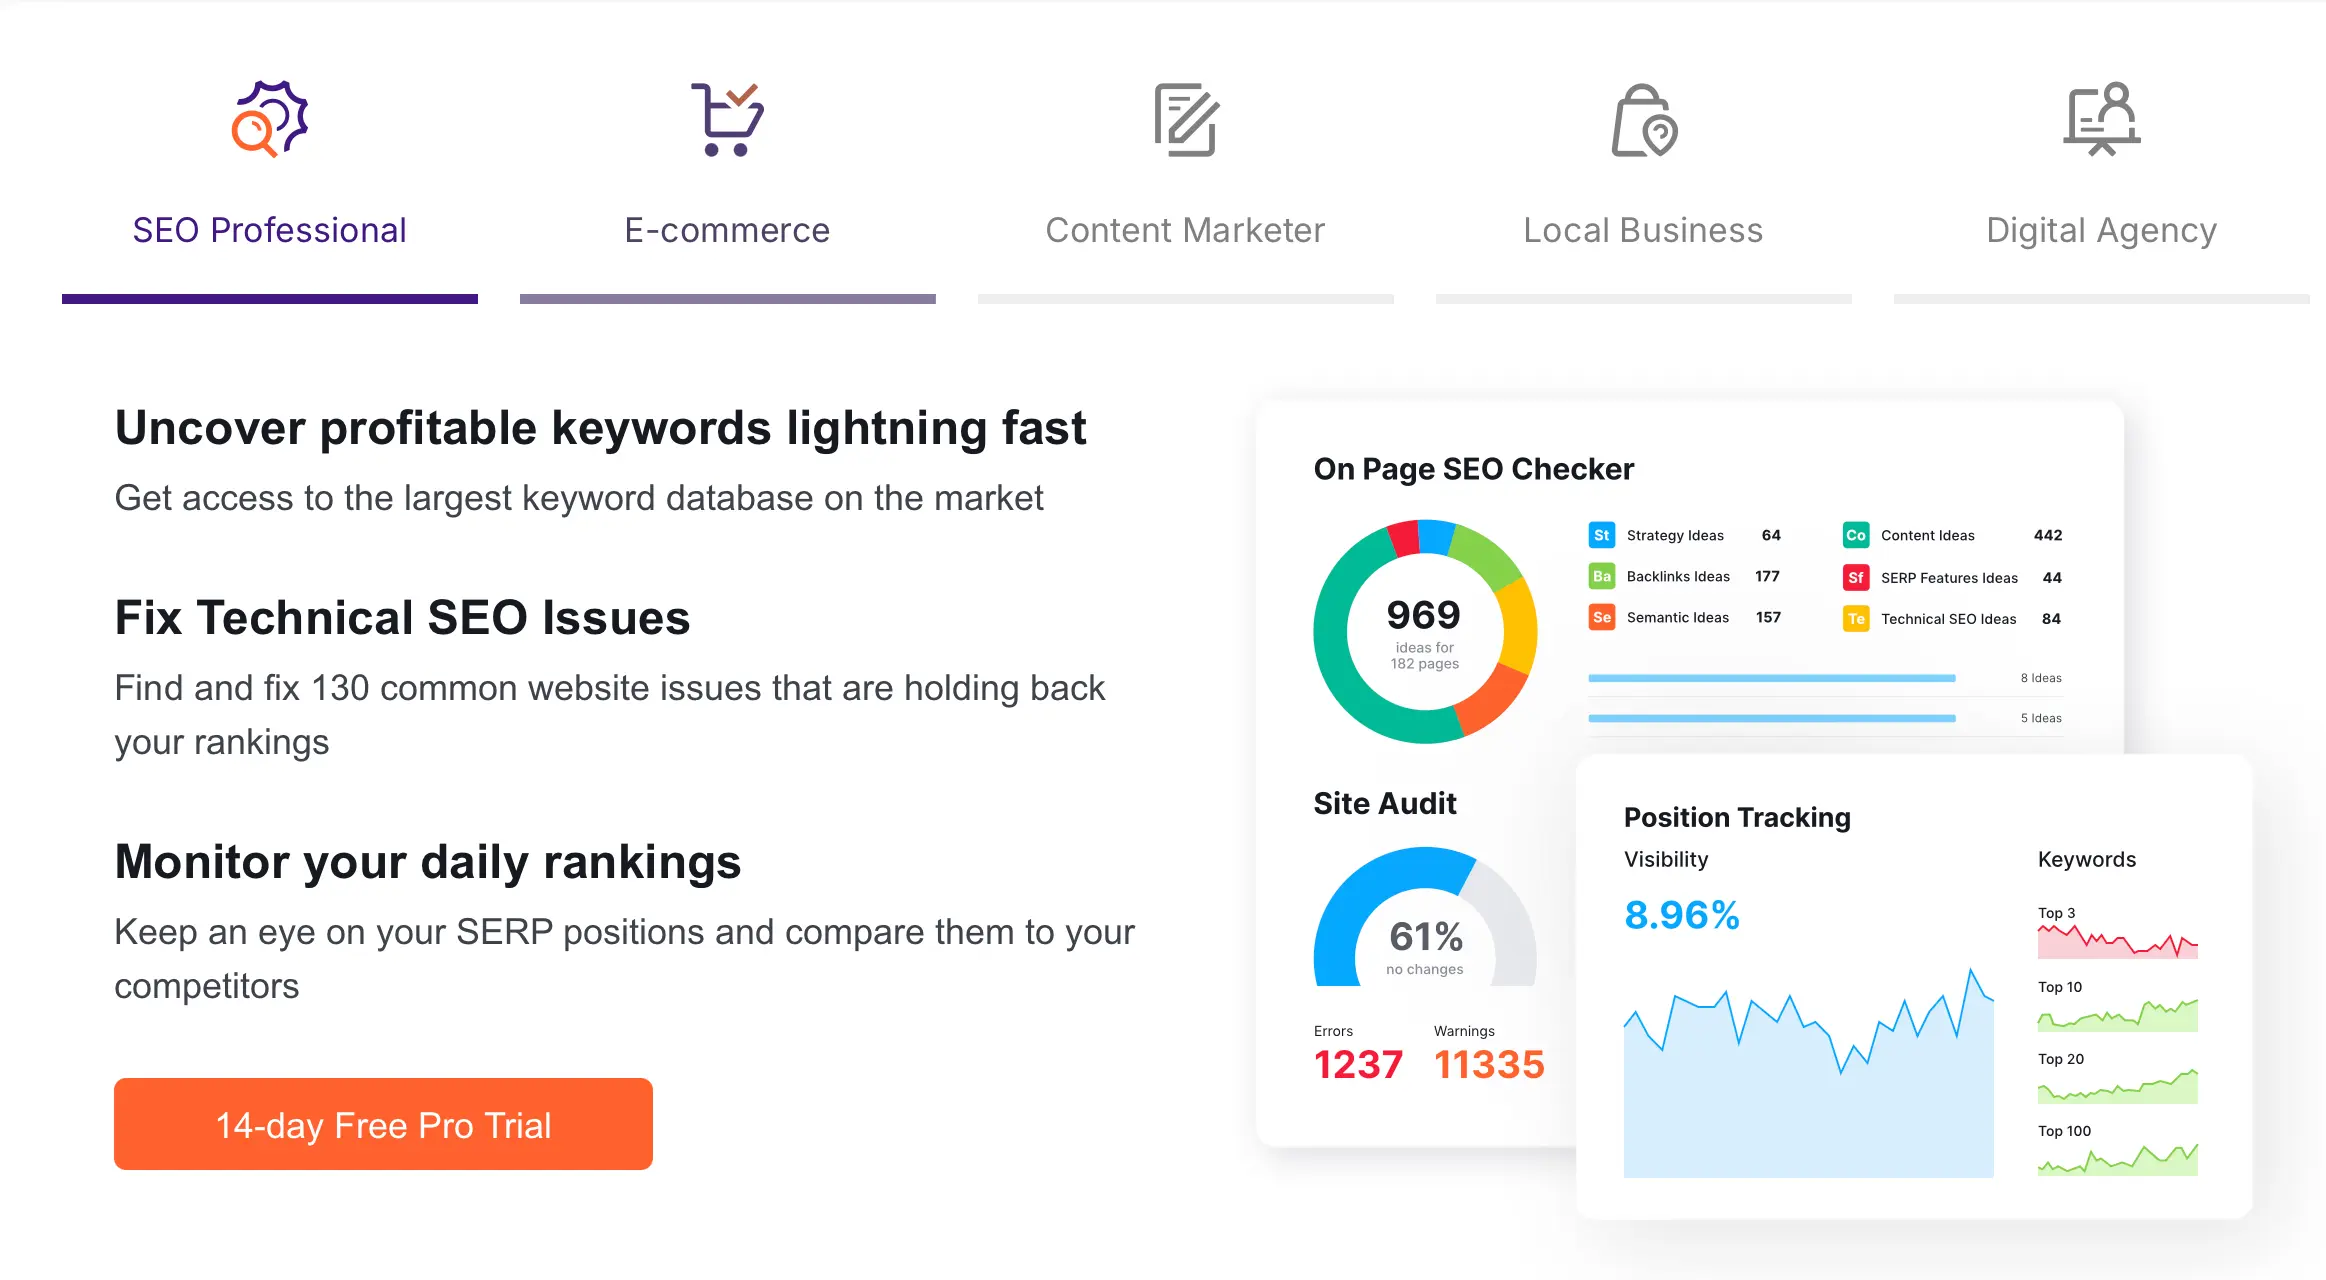Click the red 'Sf' SERP Features badge
Image resolution: width=2326 pixels, height=1280 pixels.
[x=1856, y=577]
